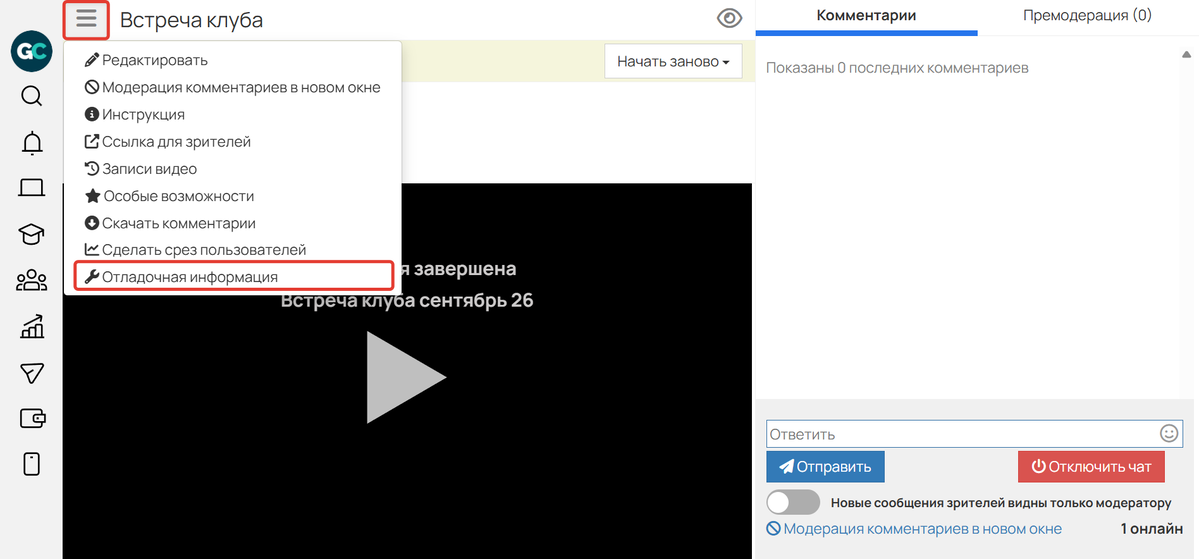
Task: Open the paper plane messages icon in sidebar
Action: (31, 373)
